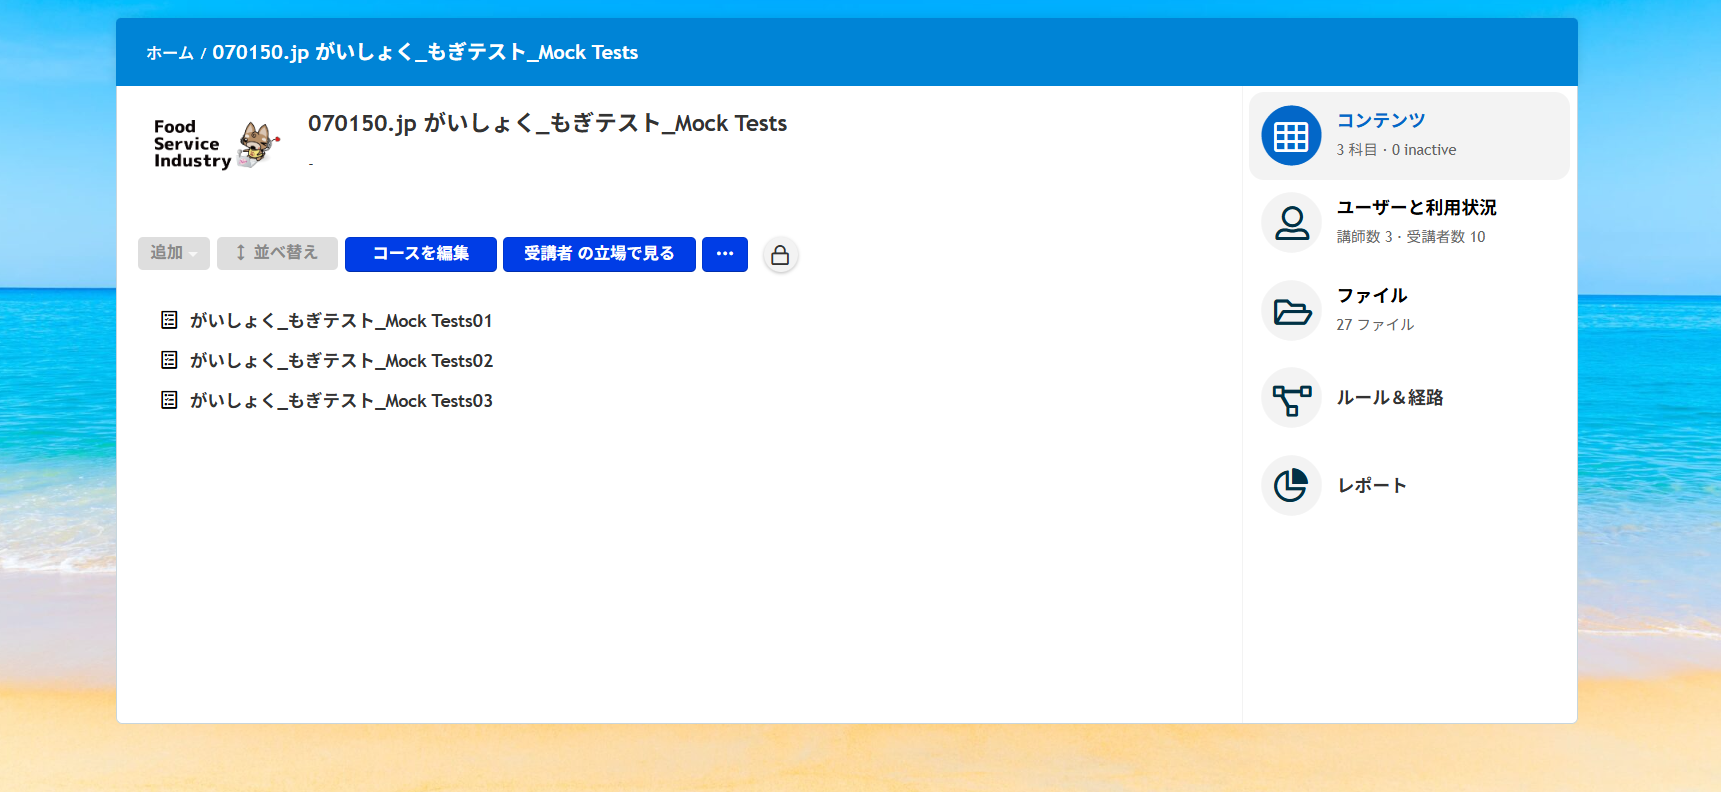
Task: Click document icon beside Mock Tests01
Action: (x=169, y=320)
